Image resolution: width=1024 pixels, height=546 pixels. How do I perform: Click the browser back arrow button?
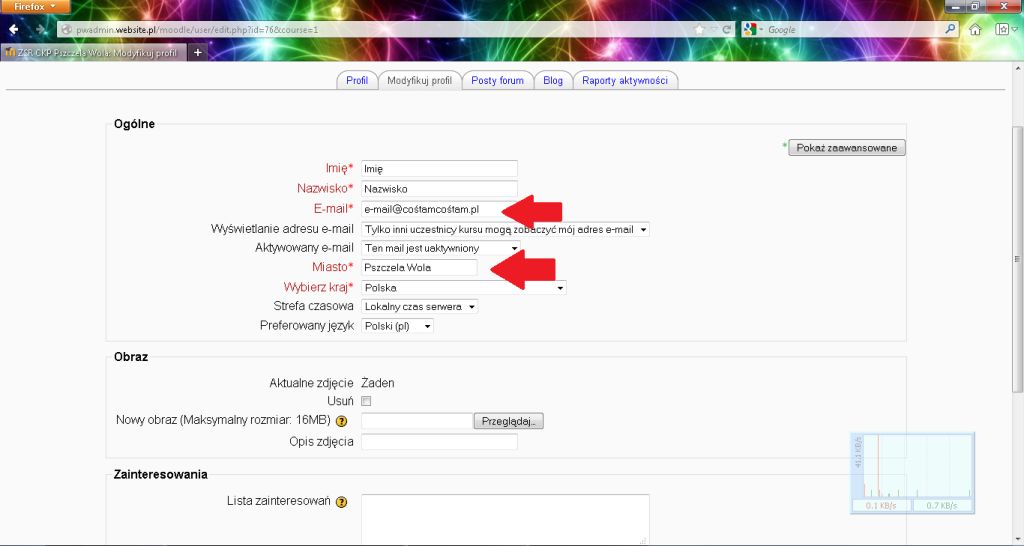(x=14, y=29)
